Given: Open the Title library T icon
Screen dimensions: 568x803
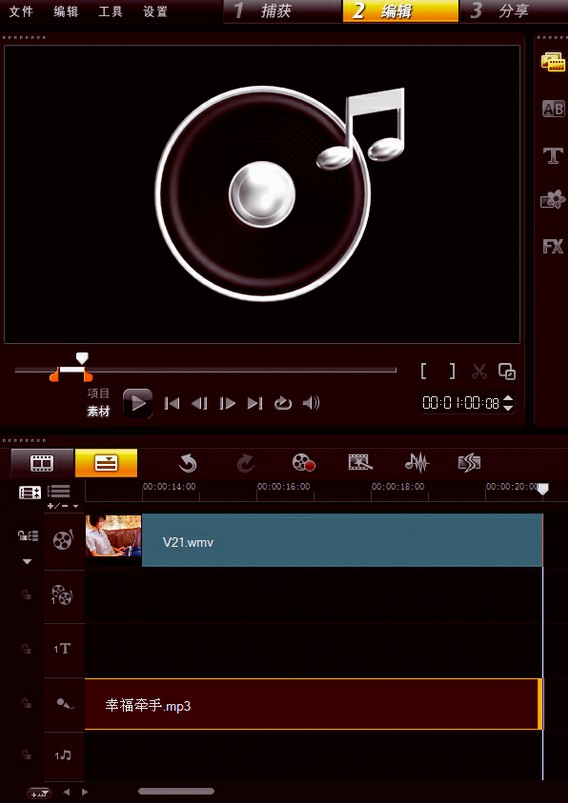Looking at the screenshot, I should [553, 155].
